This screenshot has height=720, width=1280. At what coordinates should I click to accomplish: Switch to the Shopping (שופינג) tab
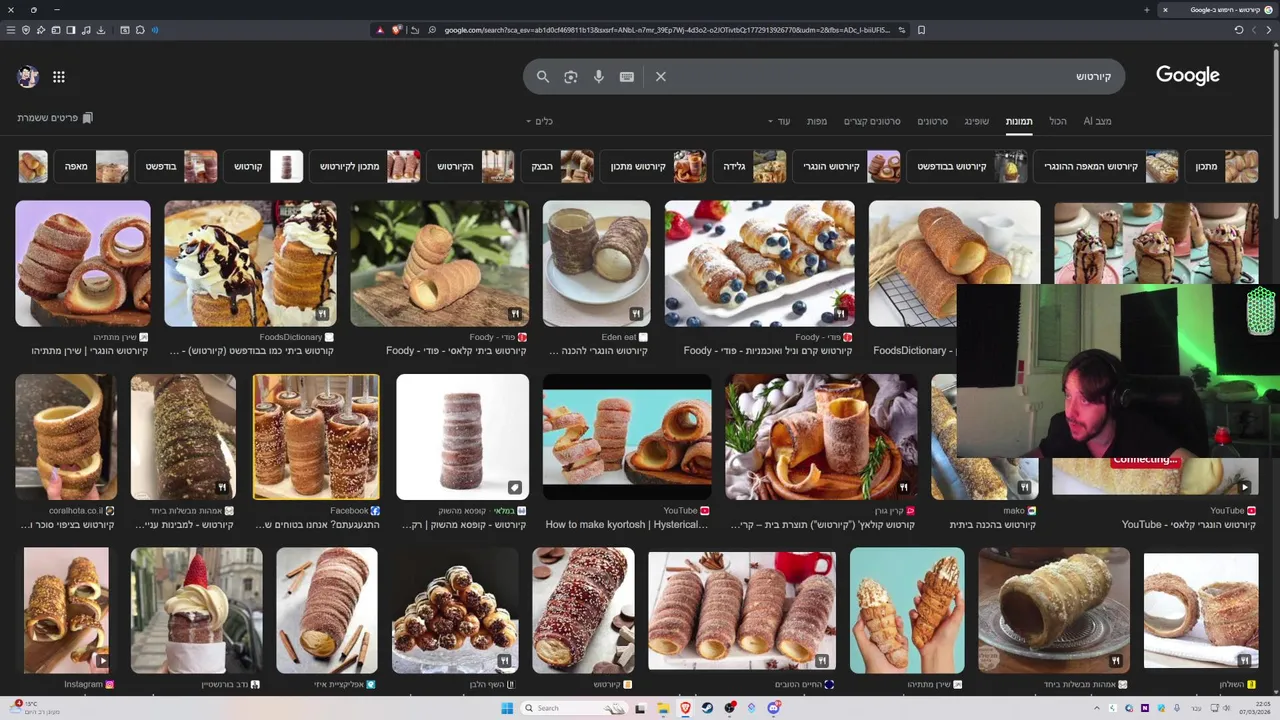coord(977,121)
